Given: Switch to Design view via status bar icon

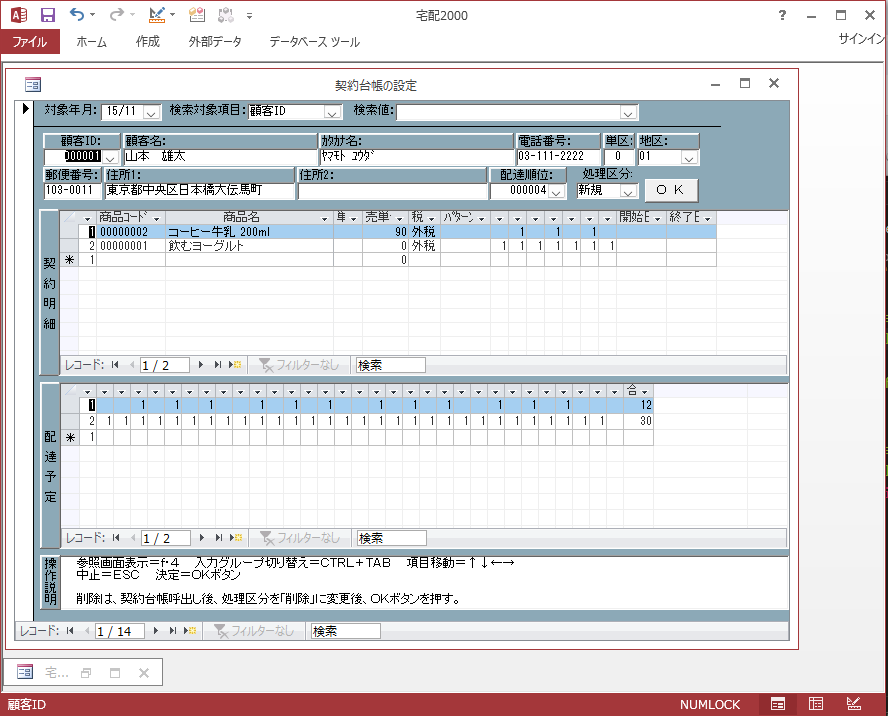Looking at the screenshot, I should [x=854, y=704].
